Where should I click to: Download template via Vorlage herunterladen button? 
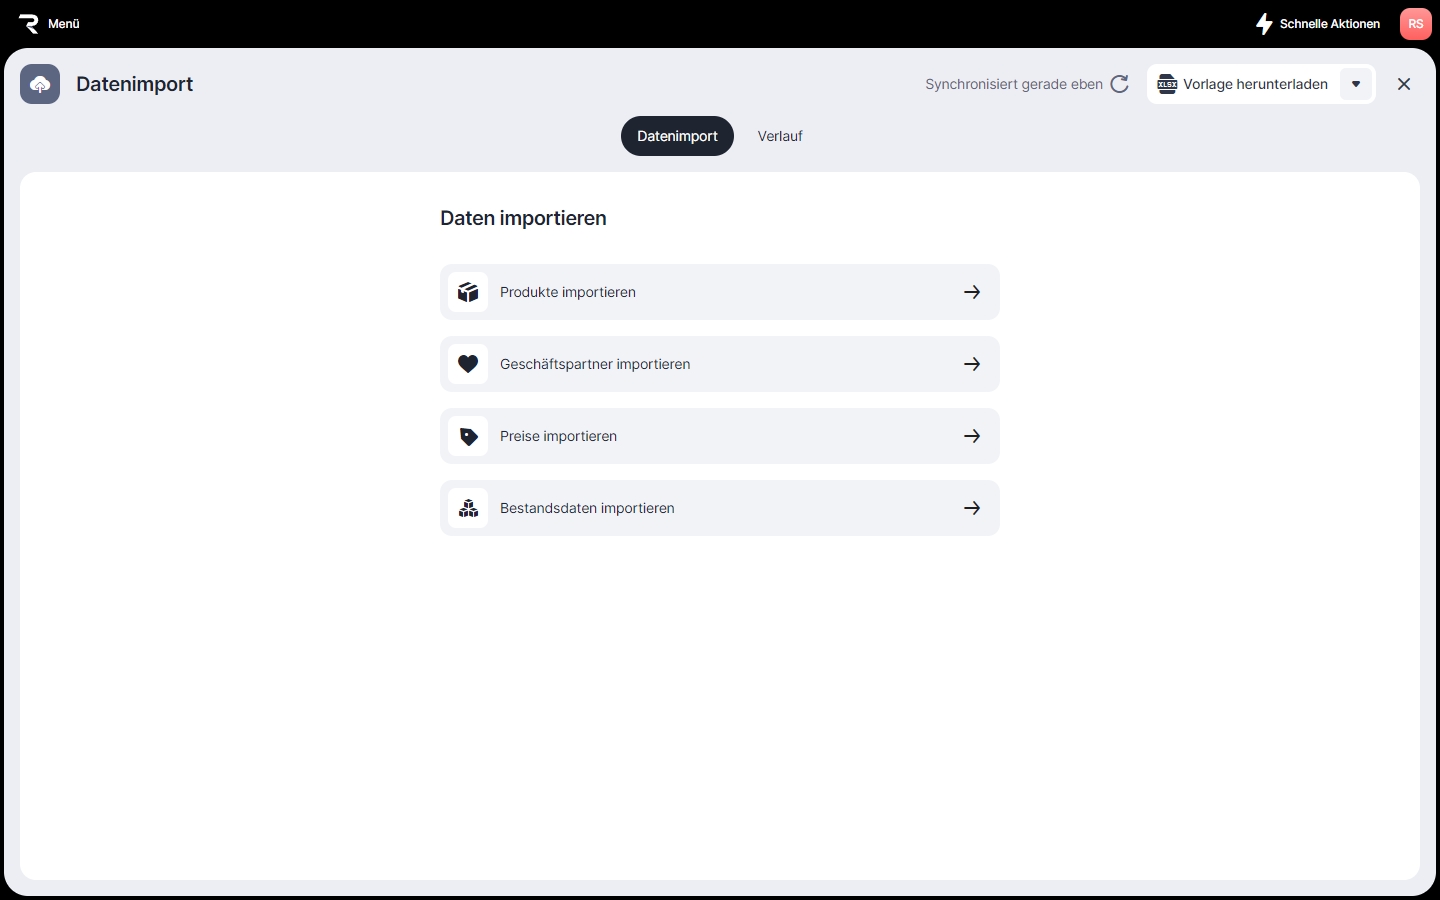[x=1244, y=84]
